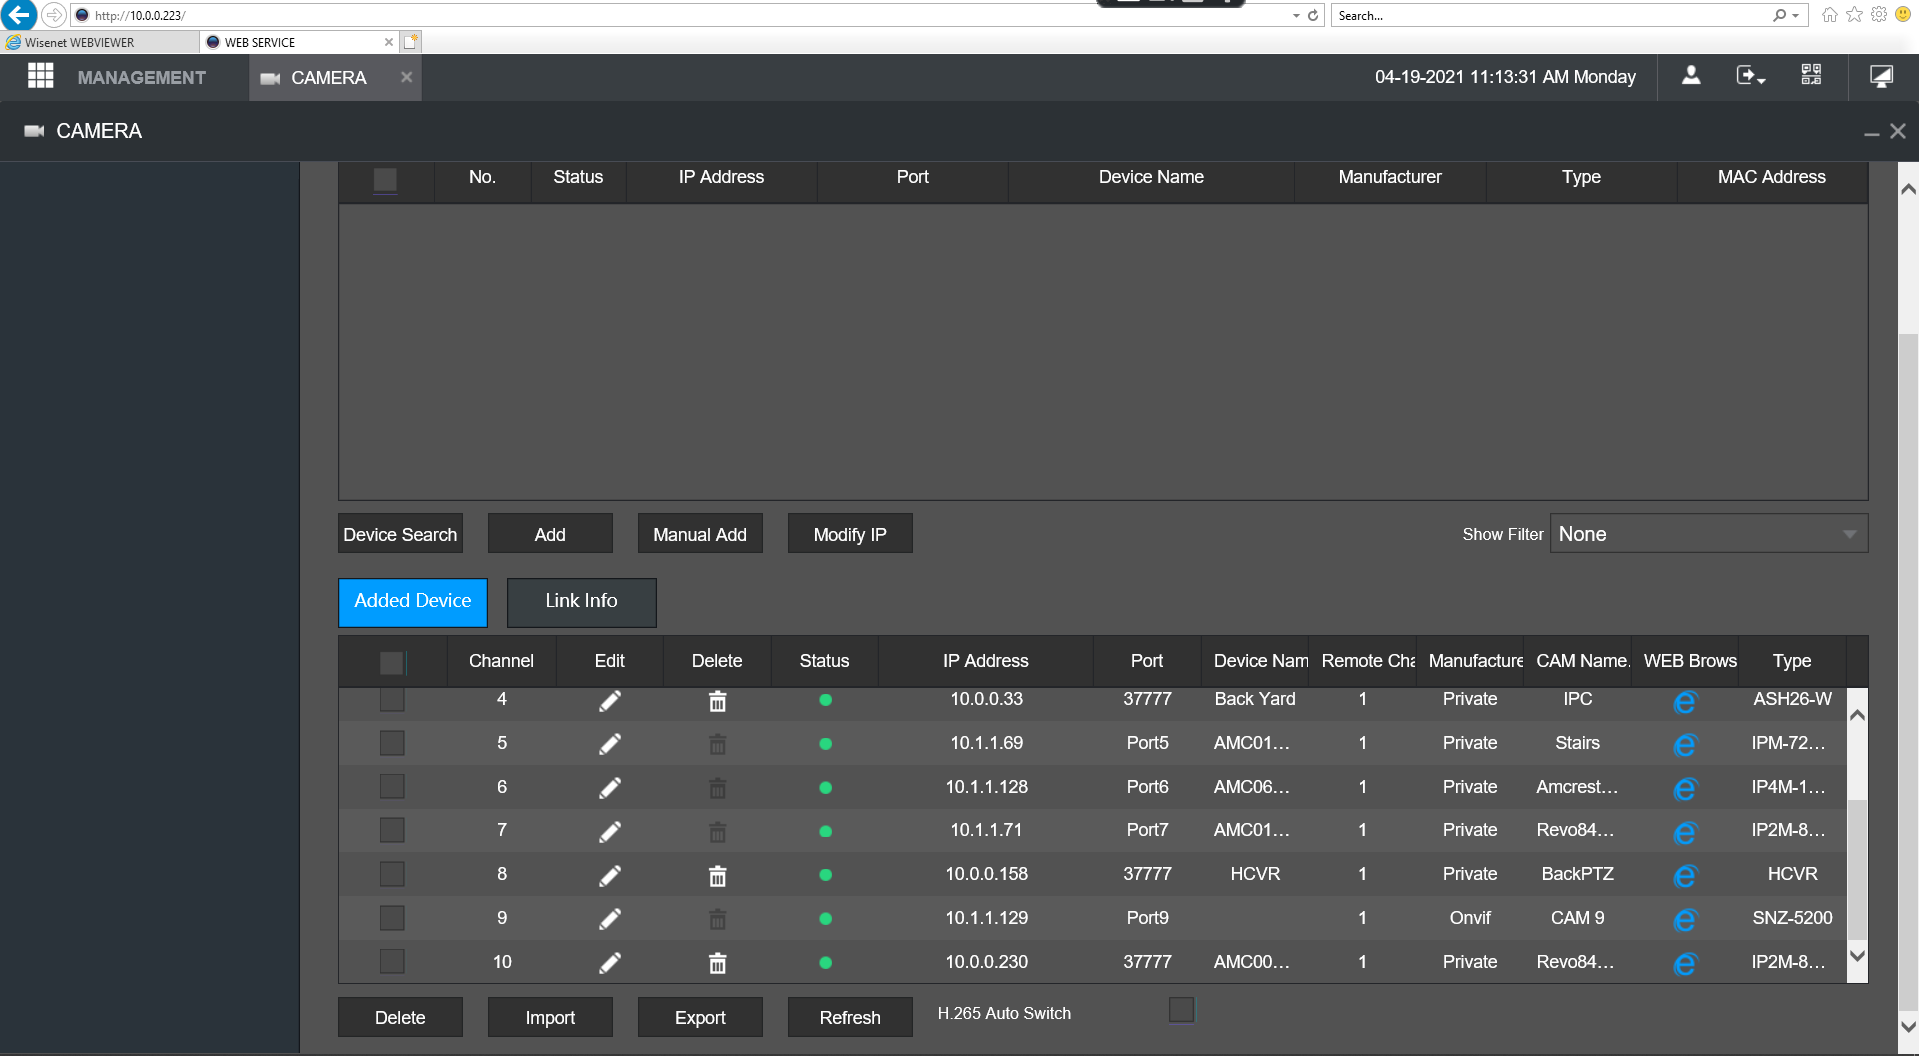Click the Export button

pyautogui.click(x=700, y=1017)
